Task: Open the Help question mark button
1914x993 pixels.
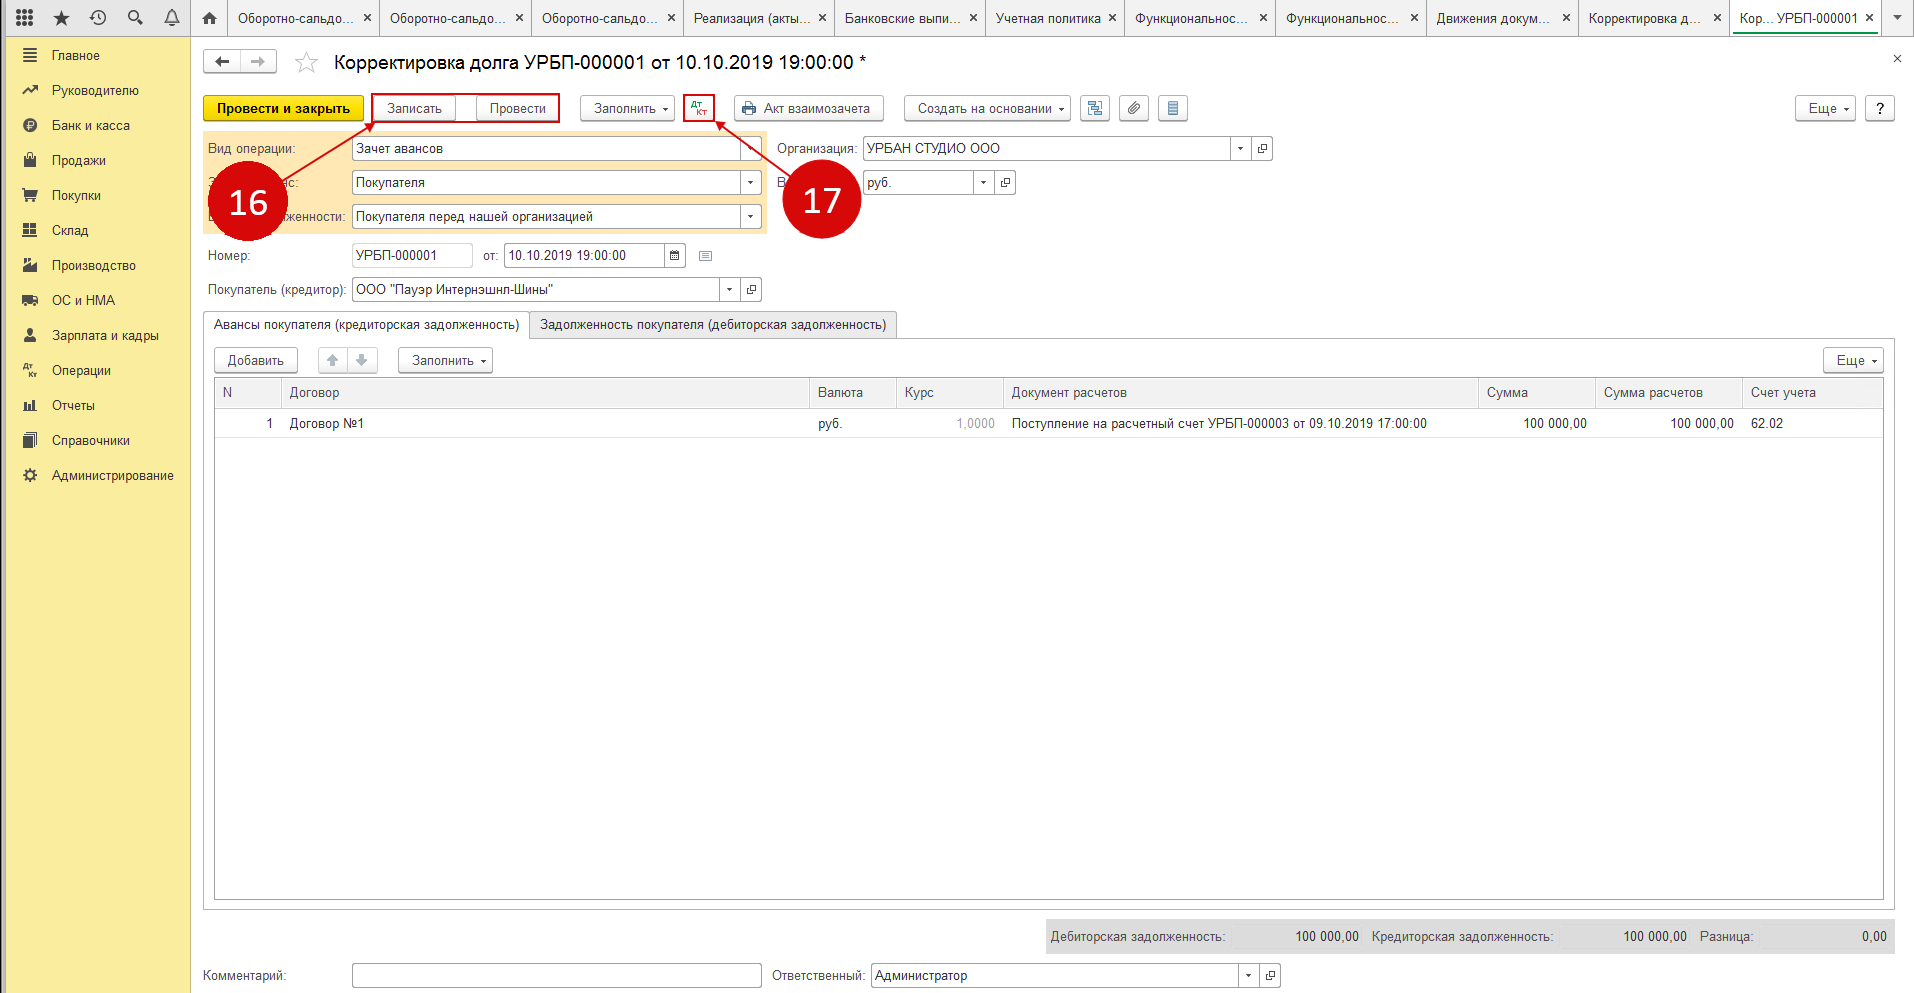Action: point(1880,108)
